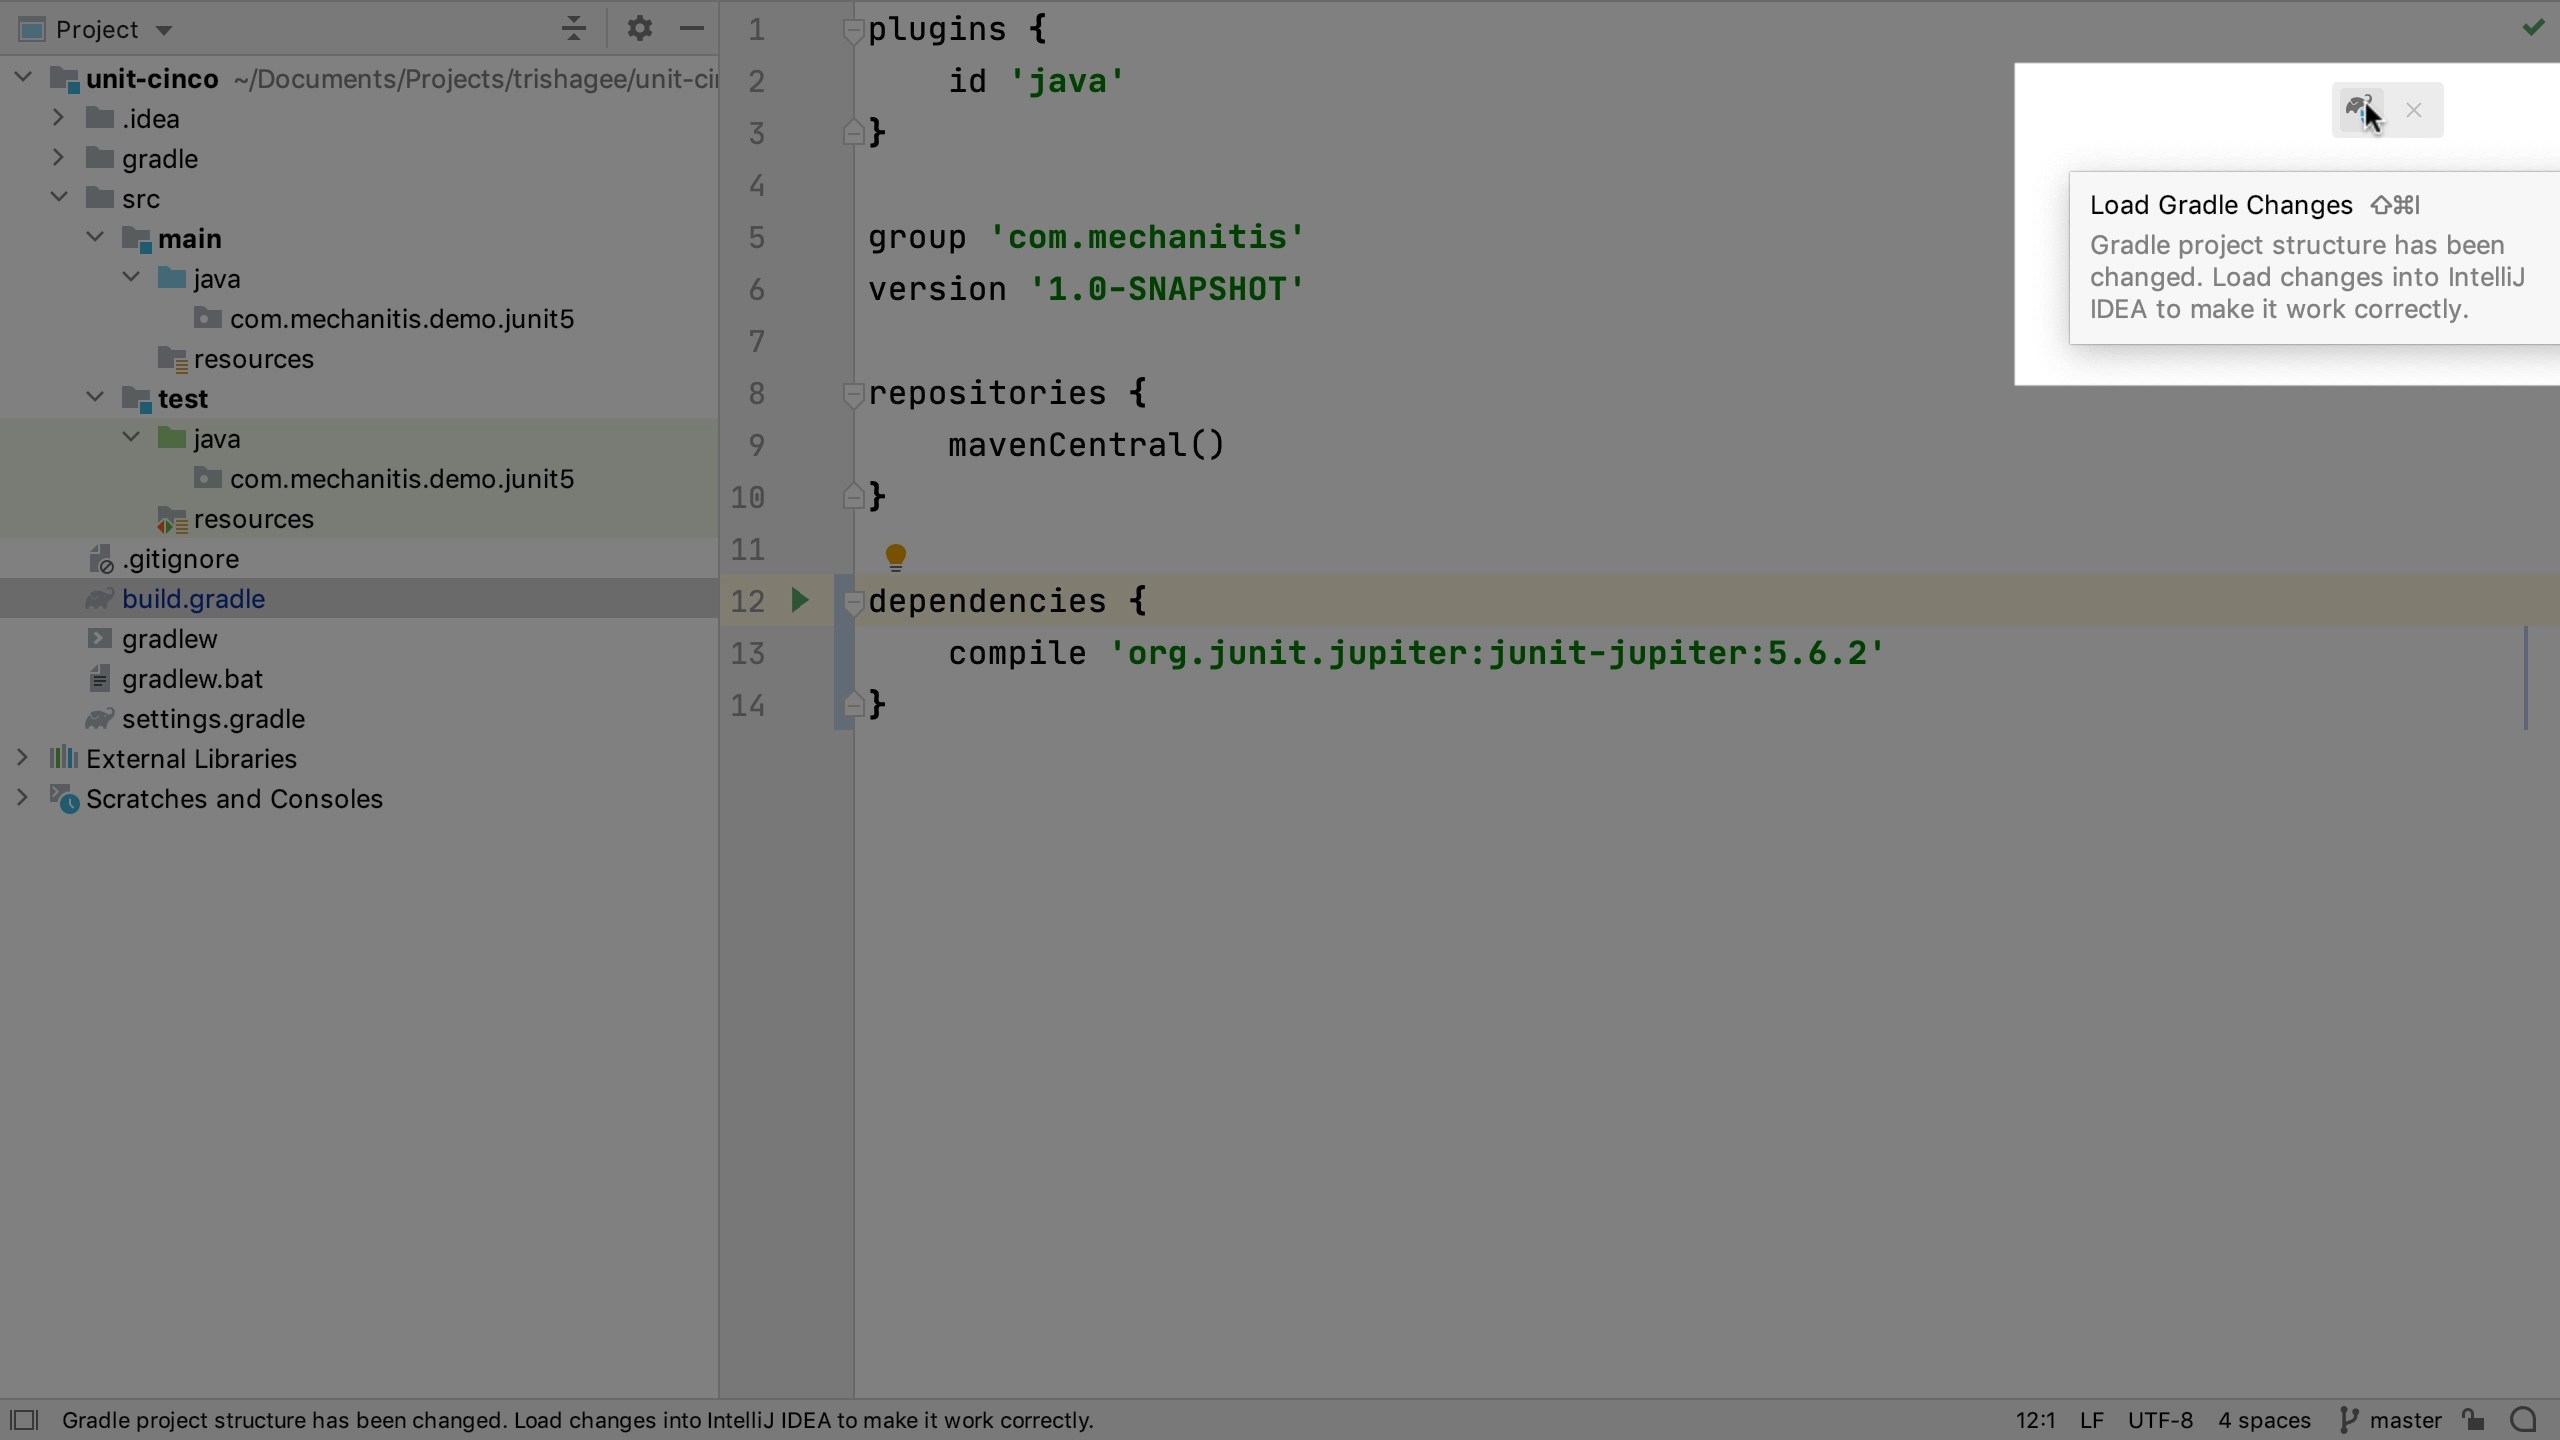Select the gradlew.bat file
The image size is (2560, 1440).
click(x=192, y=678)
